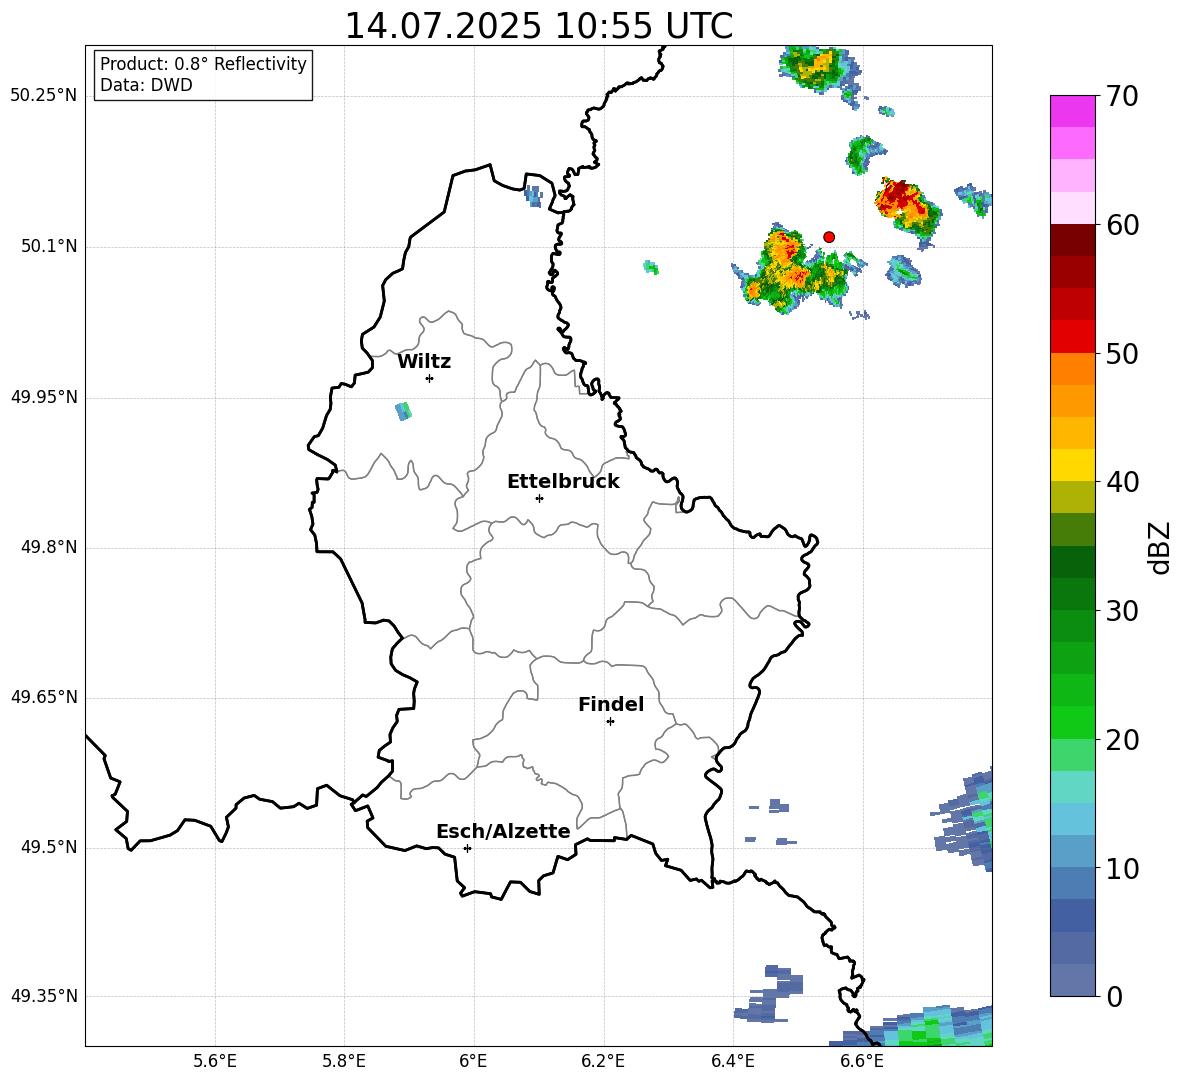Click the yellow swatch just above 40
This screenshot has width=1184, height=1081.
tap(1072, 465)
